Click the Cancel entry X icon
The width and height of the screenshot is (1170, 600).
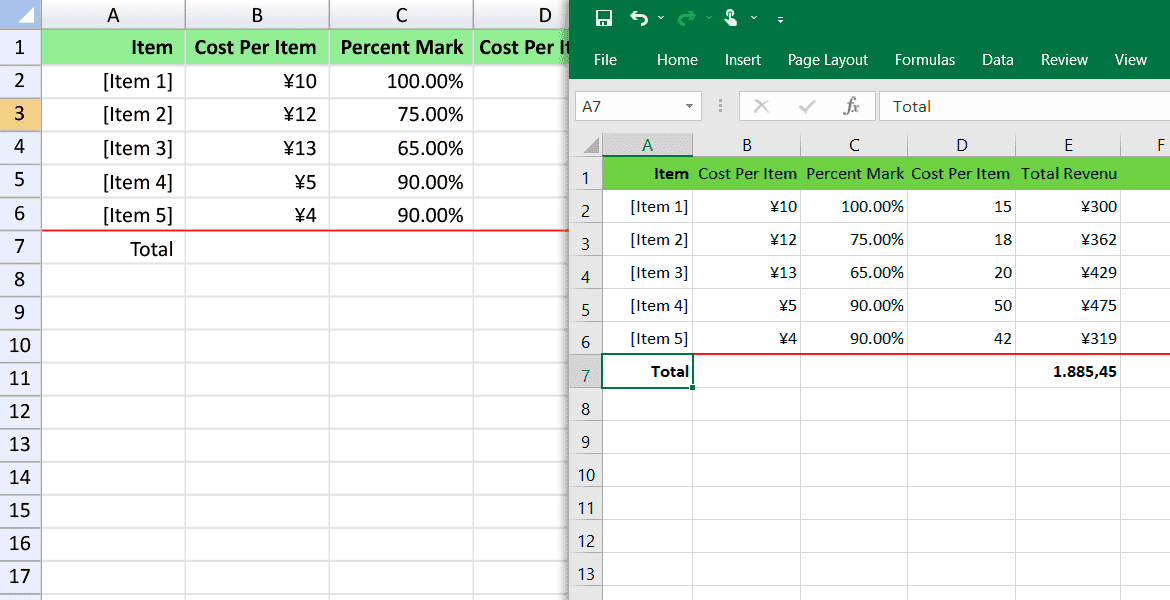pyautogui.click(x=761, y=107)
